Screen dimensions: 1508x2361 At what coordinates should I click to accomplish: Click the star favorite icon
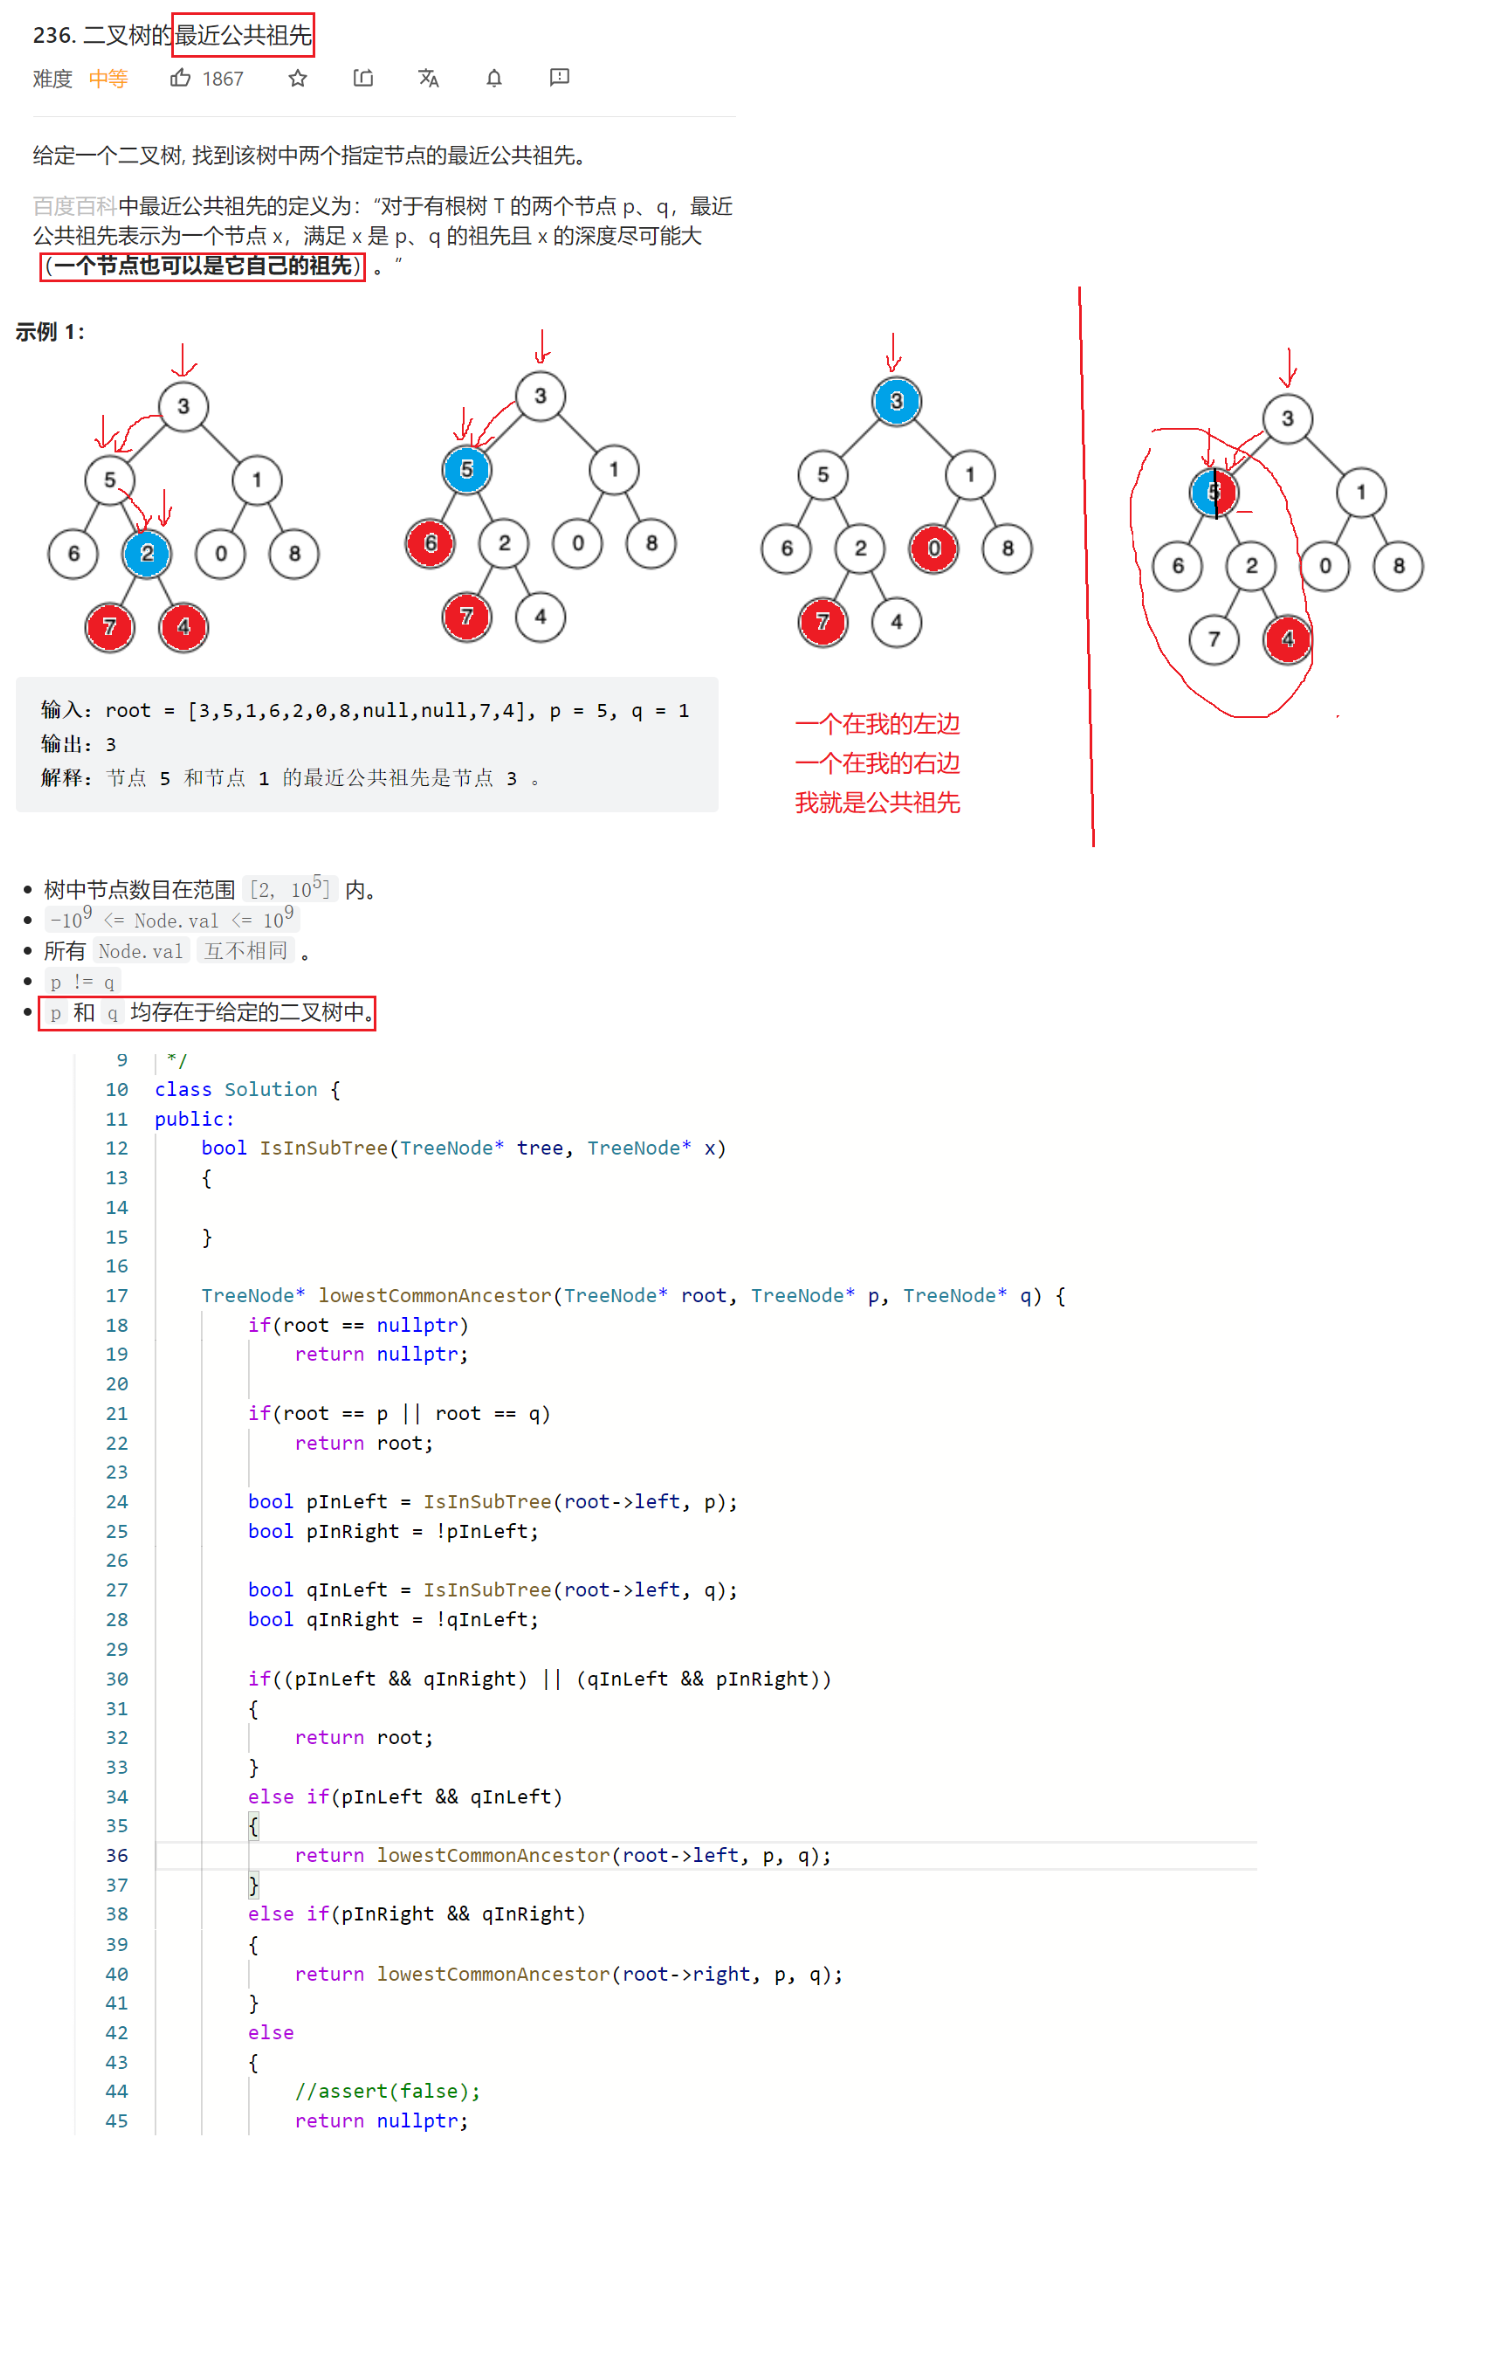click(298, 78)
